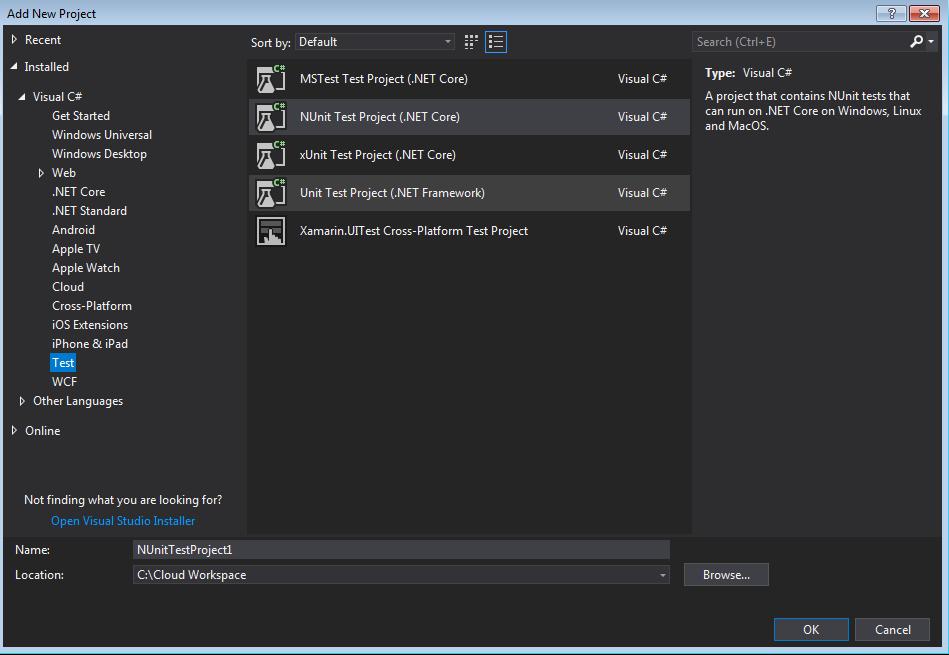Click the search magnifier icon
The width and height of the screenshot is (949, 655).
click(918, 42)
